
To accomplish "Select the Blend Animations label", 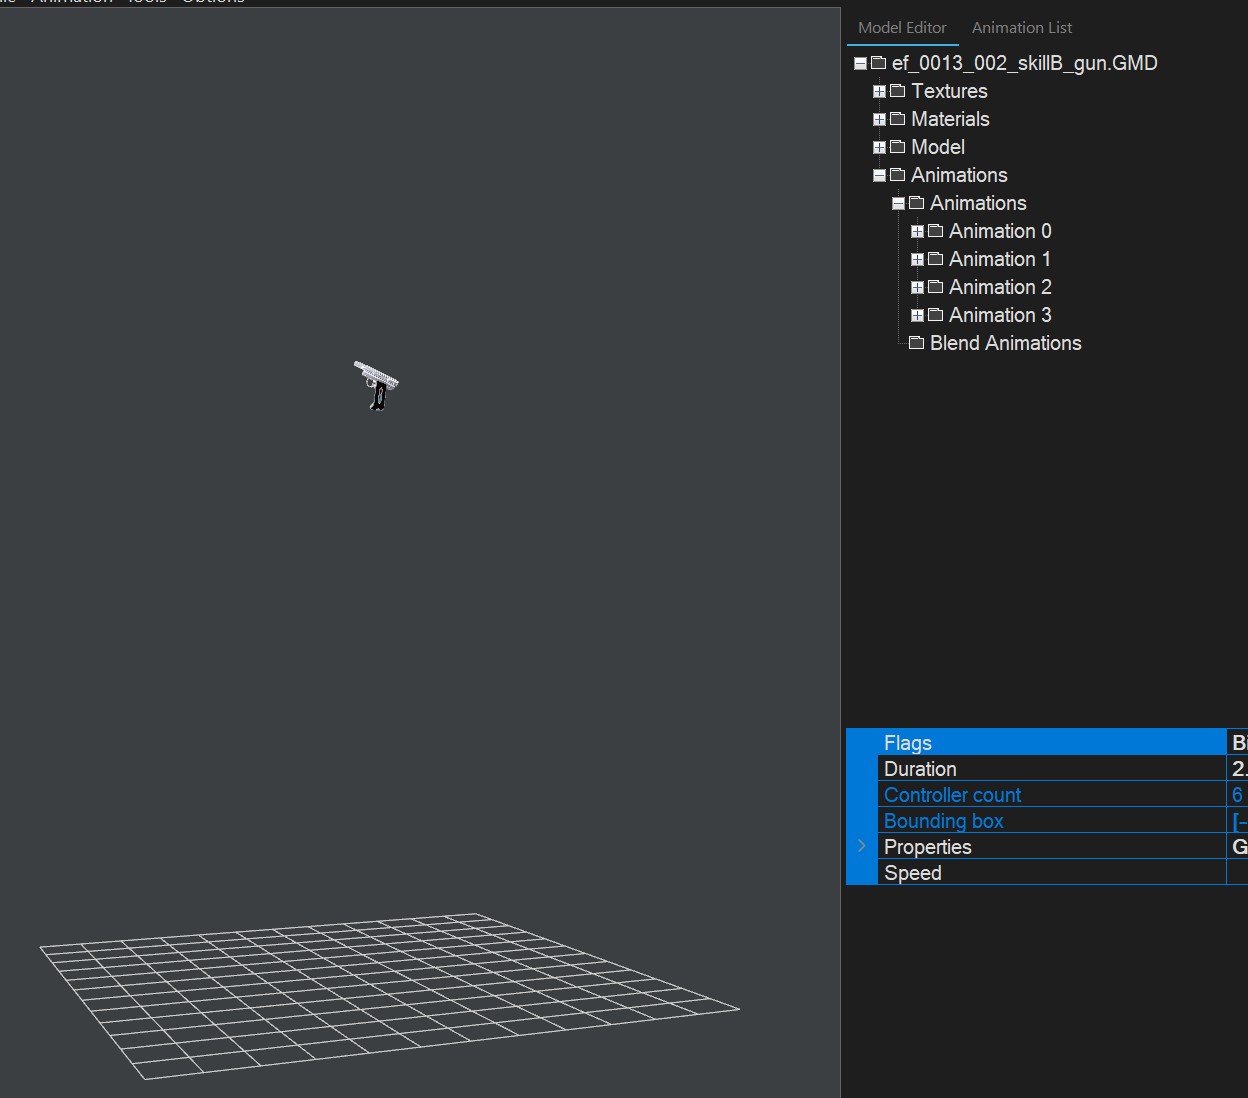I will click(x=1006, y=343).
